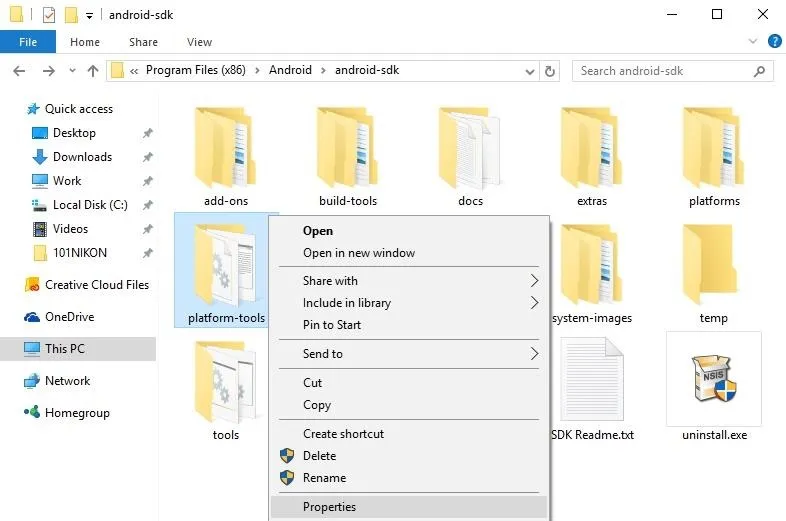
Task: Select This PC in the sidebar
Action: point(78,349)
